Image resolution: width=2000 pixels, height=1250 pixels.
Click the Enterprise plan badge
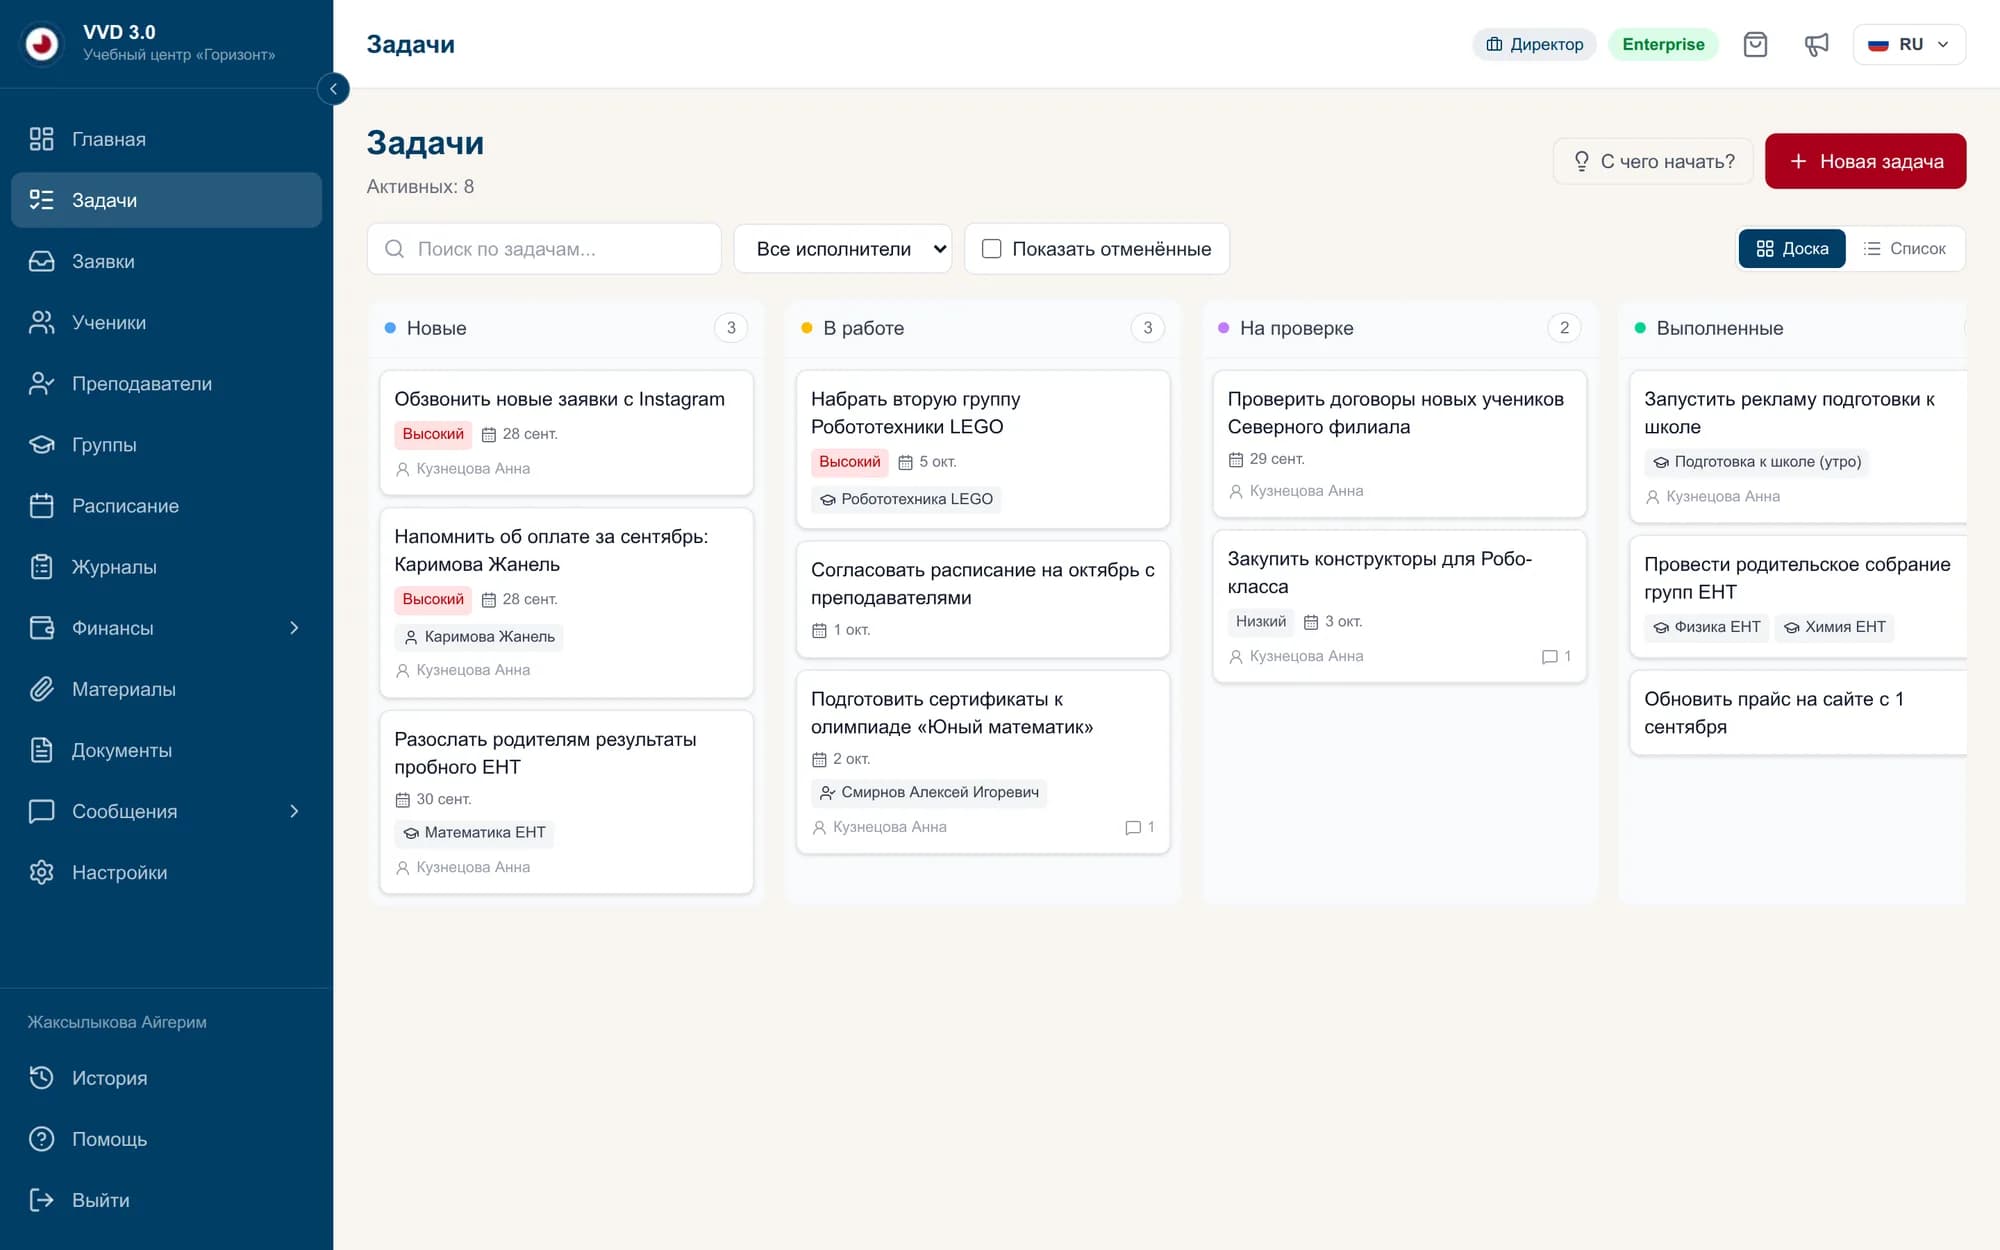point(1663,44)
